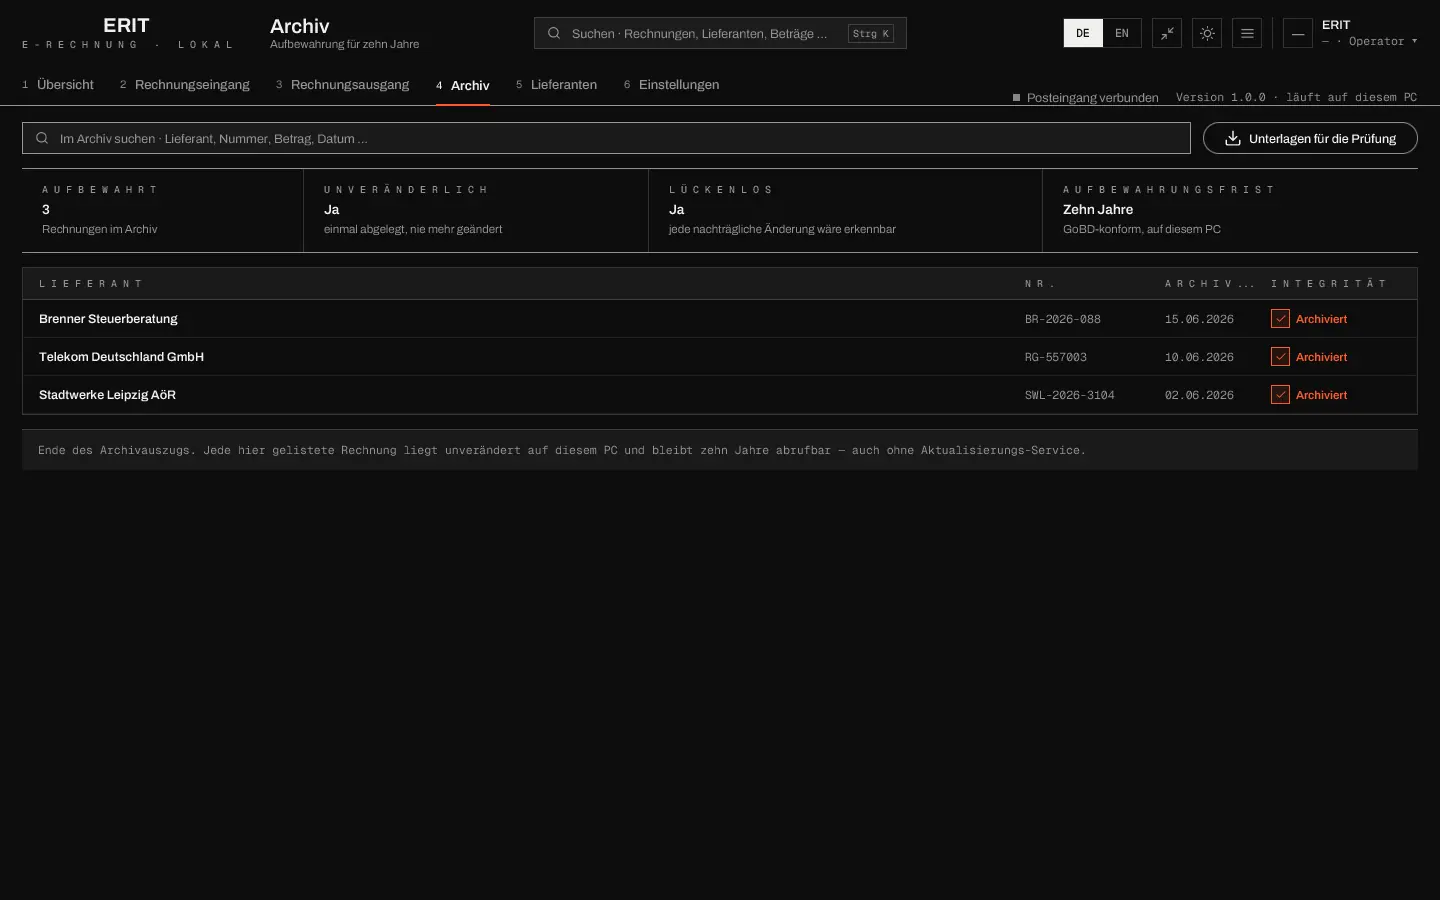Click invoice number BR-2026-088

pos(1063,319)
